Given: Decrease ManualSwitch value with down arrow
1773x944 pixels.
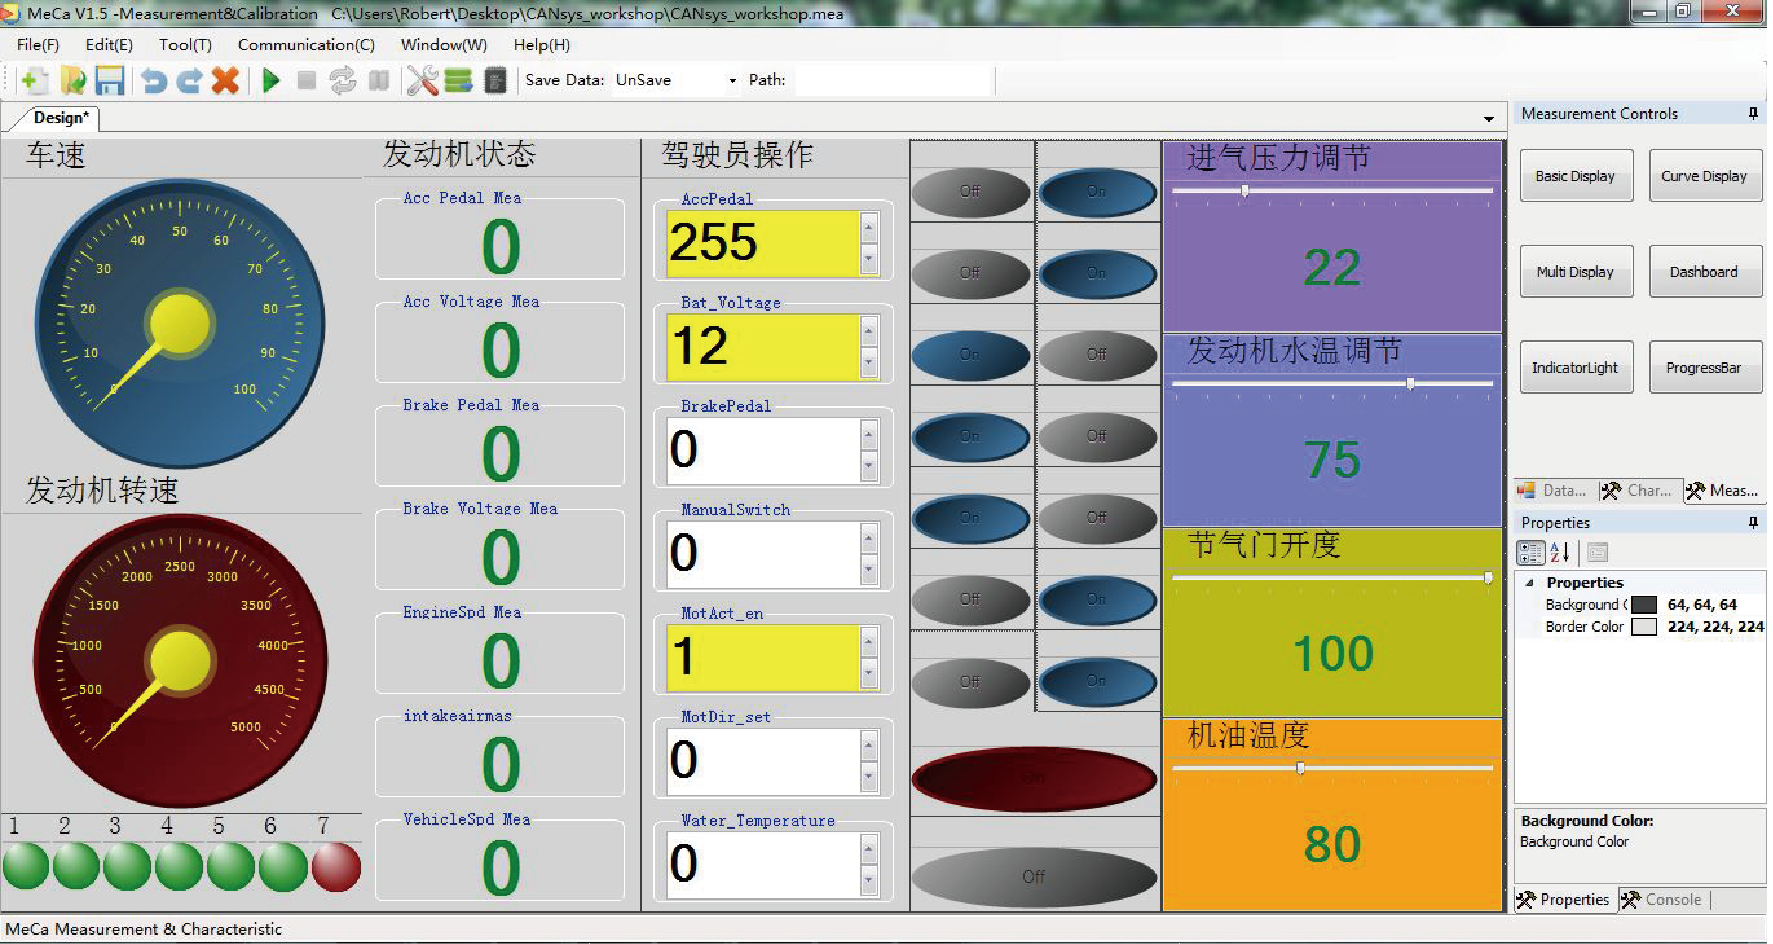Looking at the screenshot, I should [x=868, y=570].
